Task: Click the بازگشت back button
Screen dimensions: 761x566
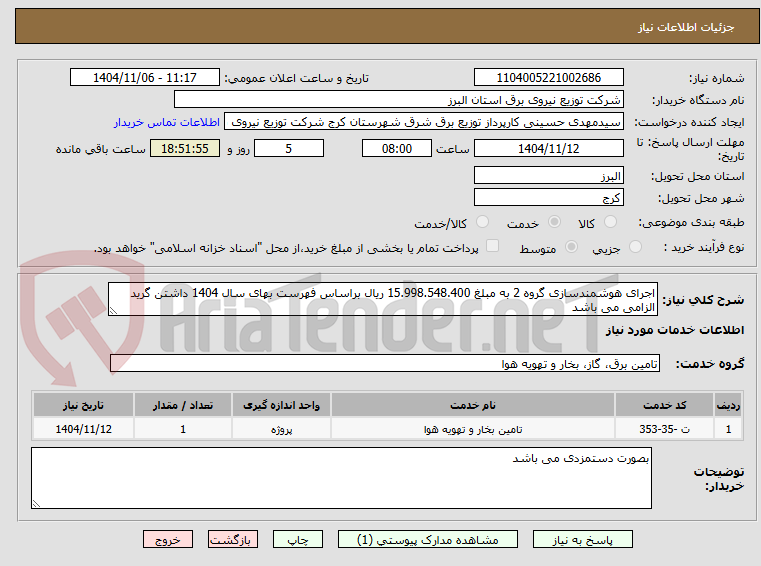Action: coord(232,539)
